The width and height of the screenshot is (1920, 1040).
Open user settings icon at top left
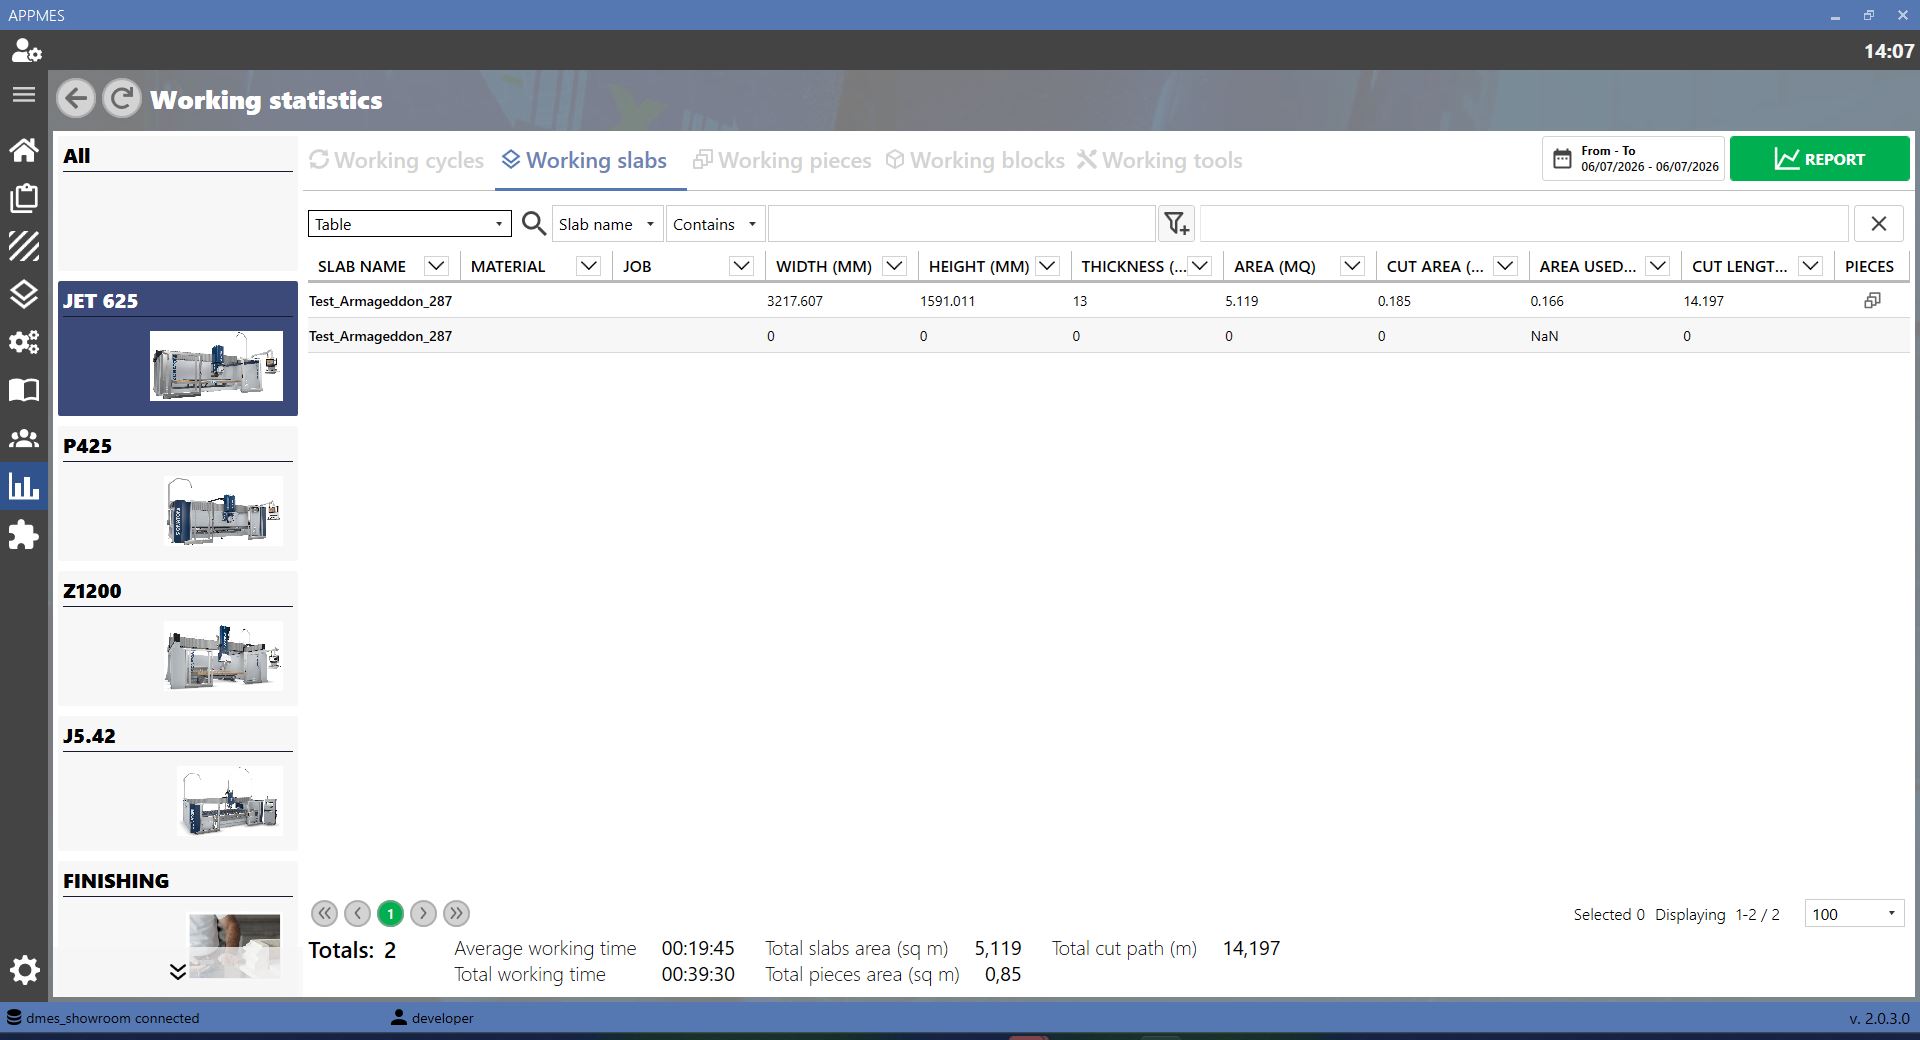(x=25, y=51)
